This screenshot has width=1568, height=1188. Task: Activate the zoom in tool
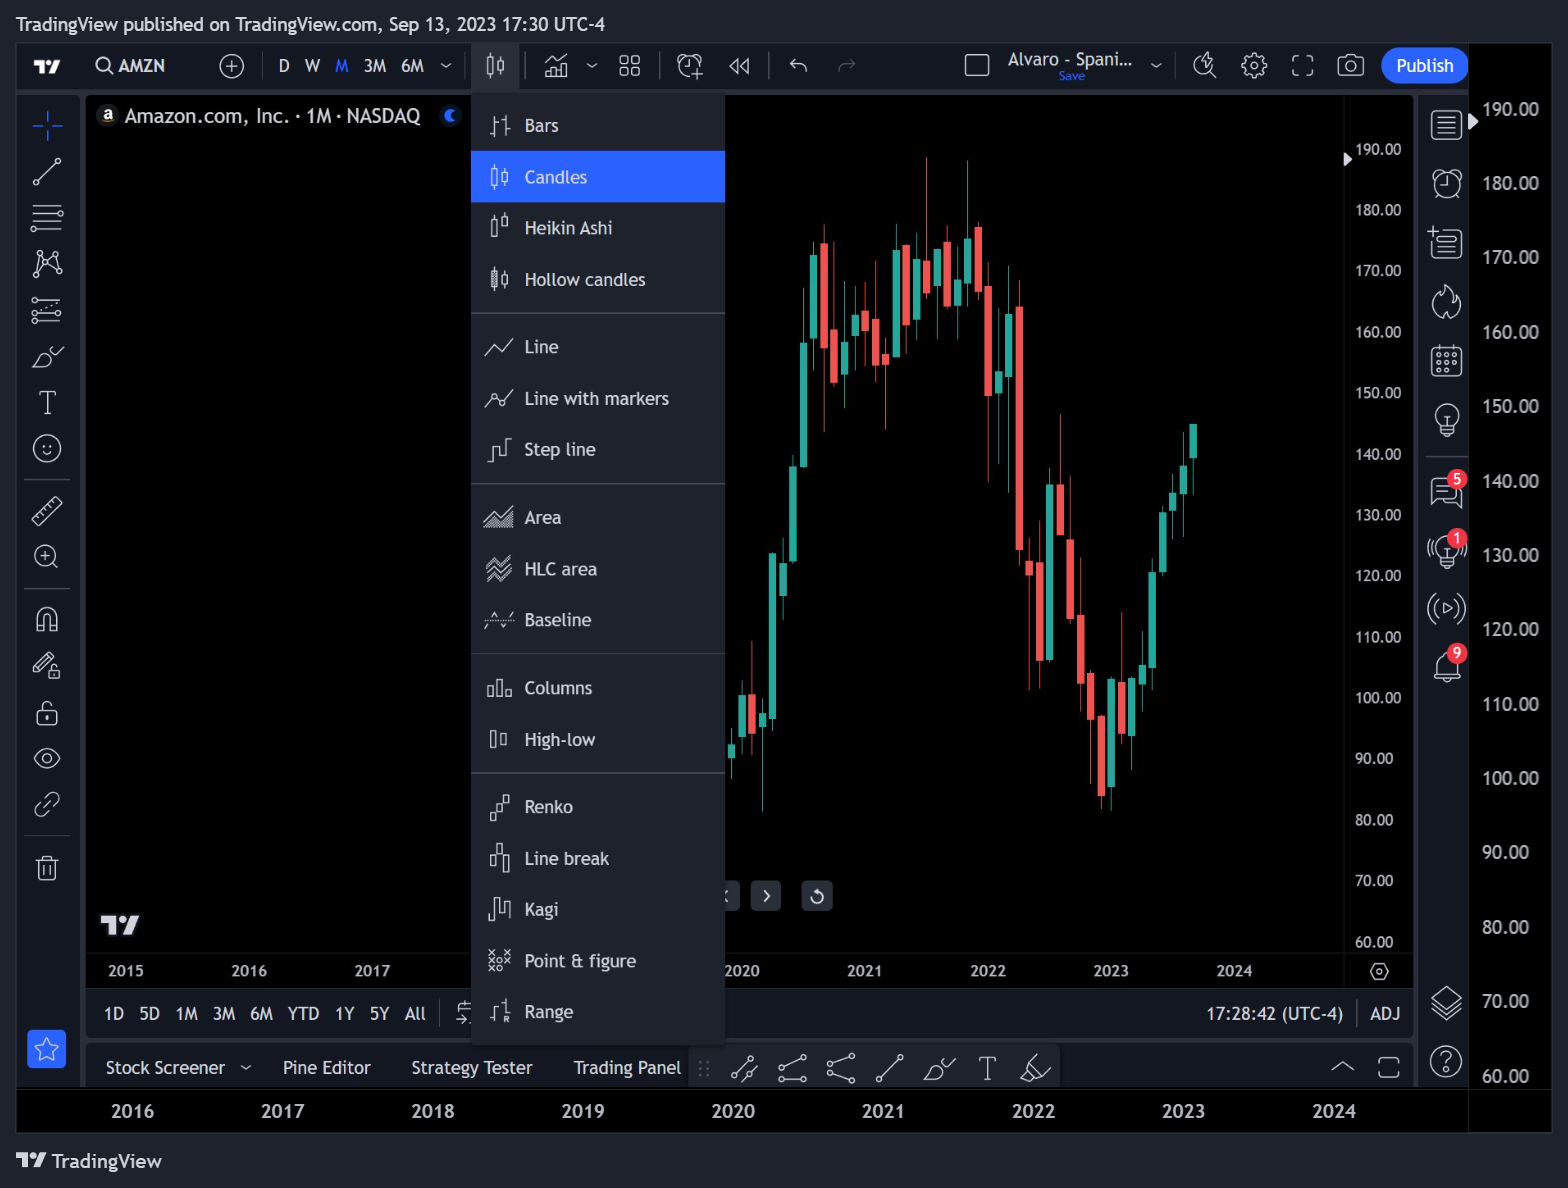click(x=47, y=557)
